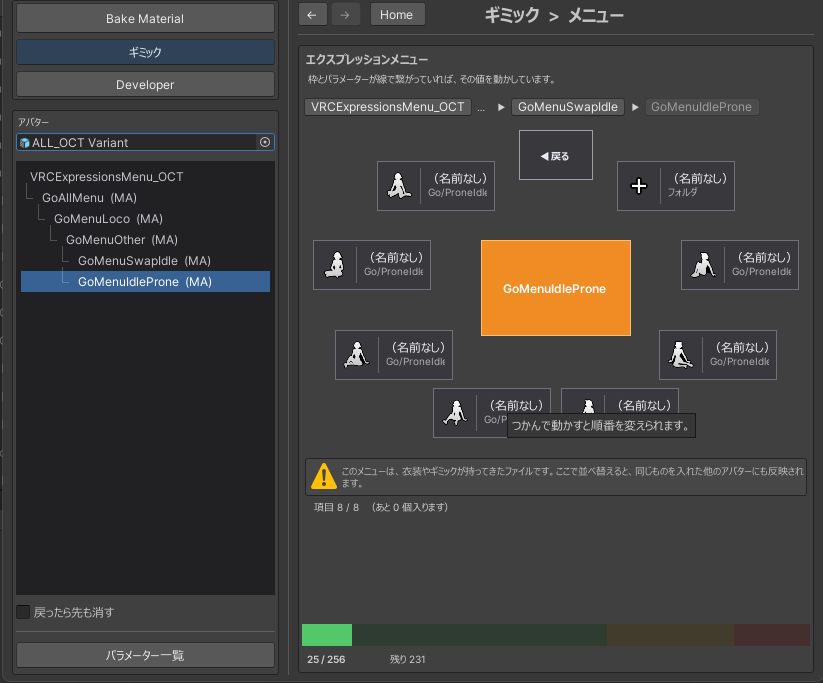Viewport: 823px width, 683px height.
Task: Select VRCExpressionsMenu_OCT in the menu tree
Action: click(107, 177)
